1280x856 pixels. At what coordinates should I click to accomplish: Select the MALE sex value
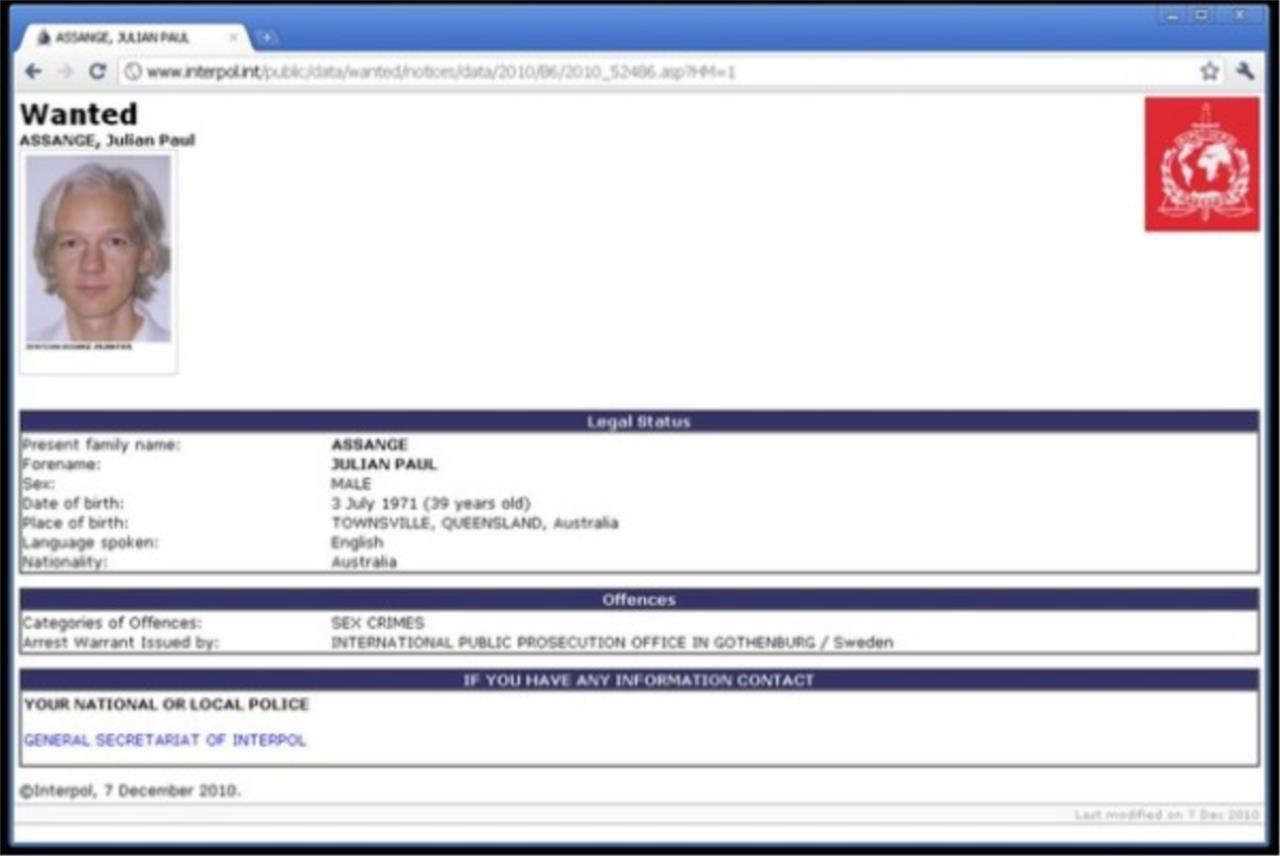(351, 484)
